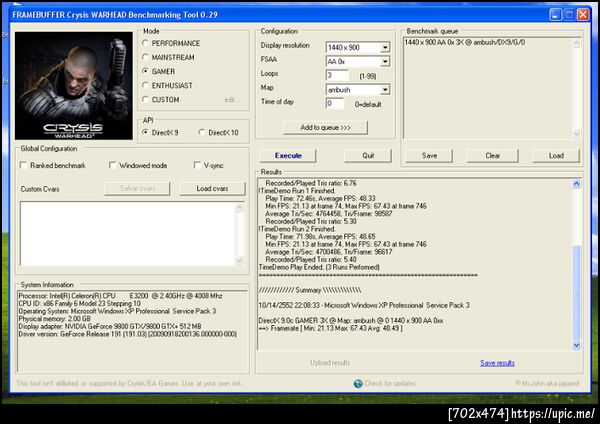Click the TimeDemo Run 2 Finished line
The image size is (600, 424).
coord(297,229)
